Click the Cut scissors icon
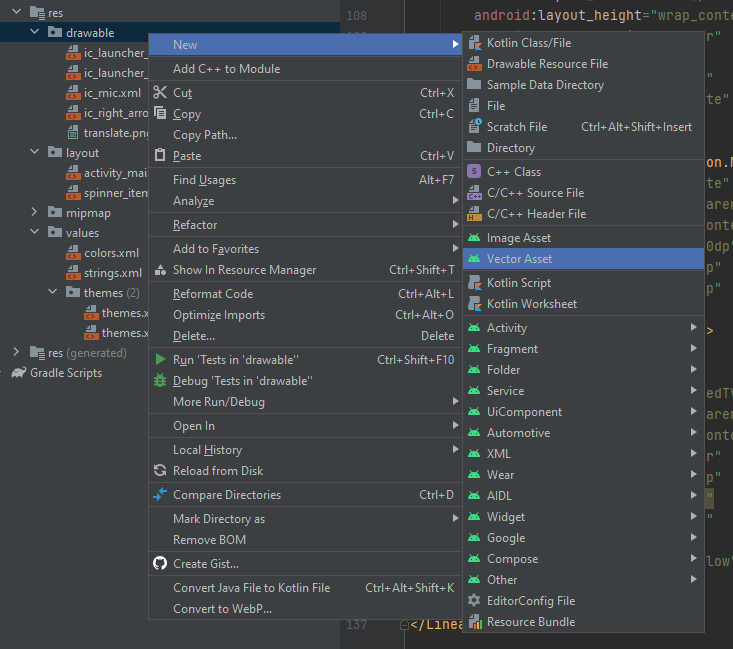Viewport: 733px width, 649px height. pyautogui.click(x=160, y=93)
